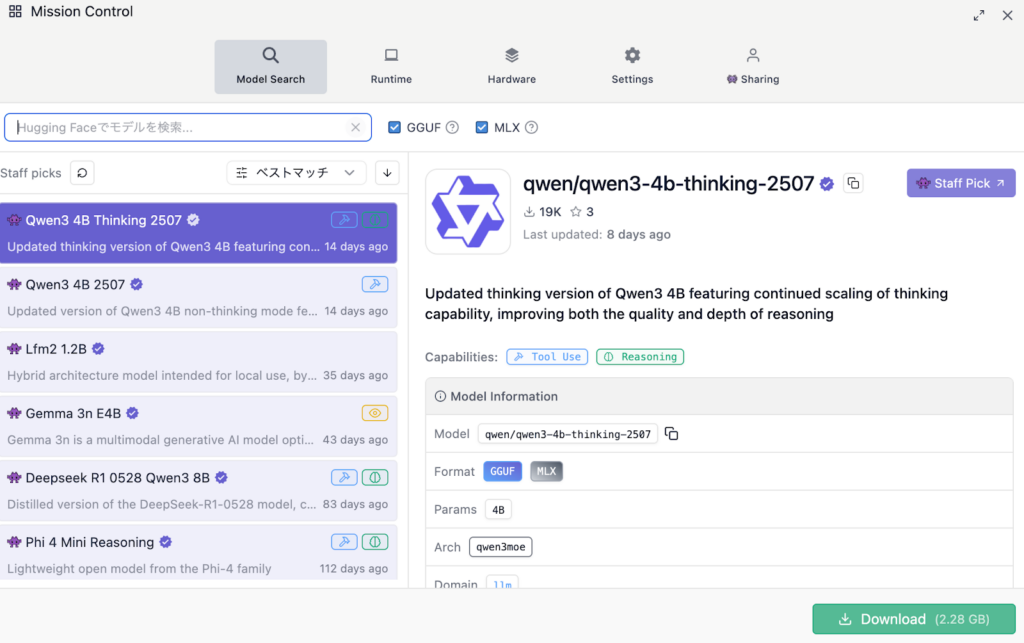1024x643 pixels.
Task: Copy the model ID in Model Information
Action: point(672,434)
